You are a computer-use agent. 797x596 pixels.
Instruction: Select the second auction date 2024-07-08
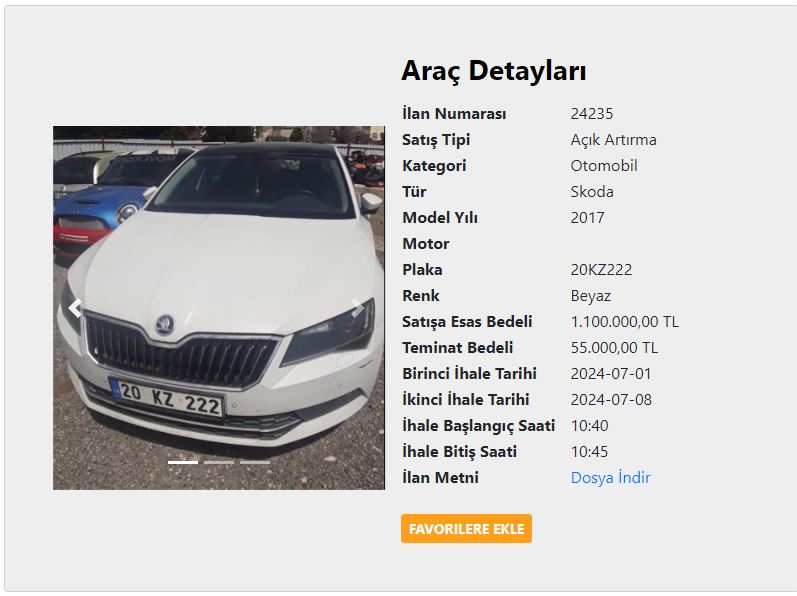tap(611, 399)
